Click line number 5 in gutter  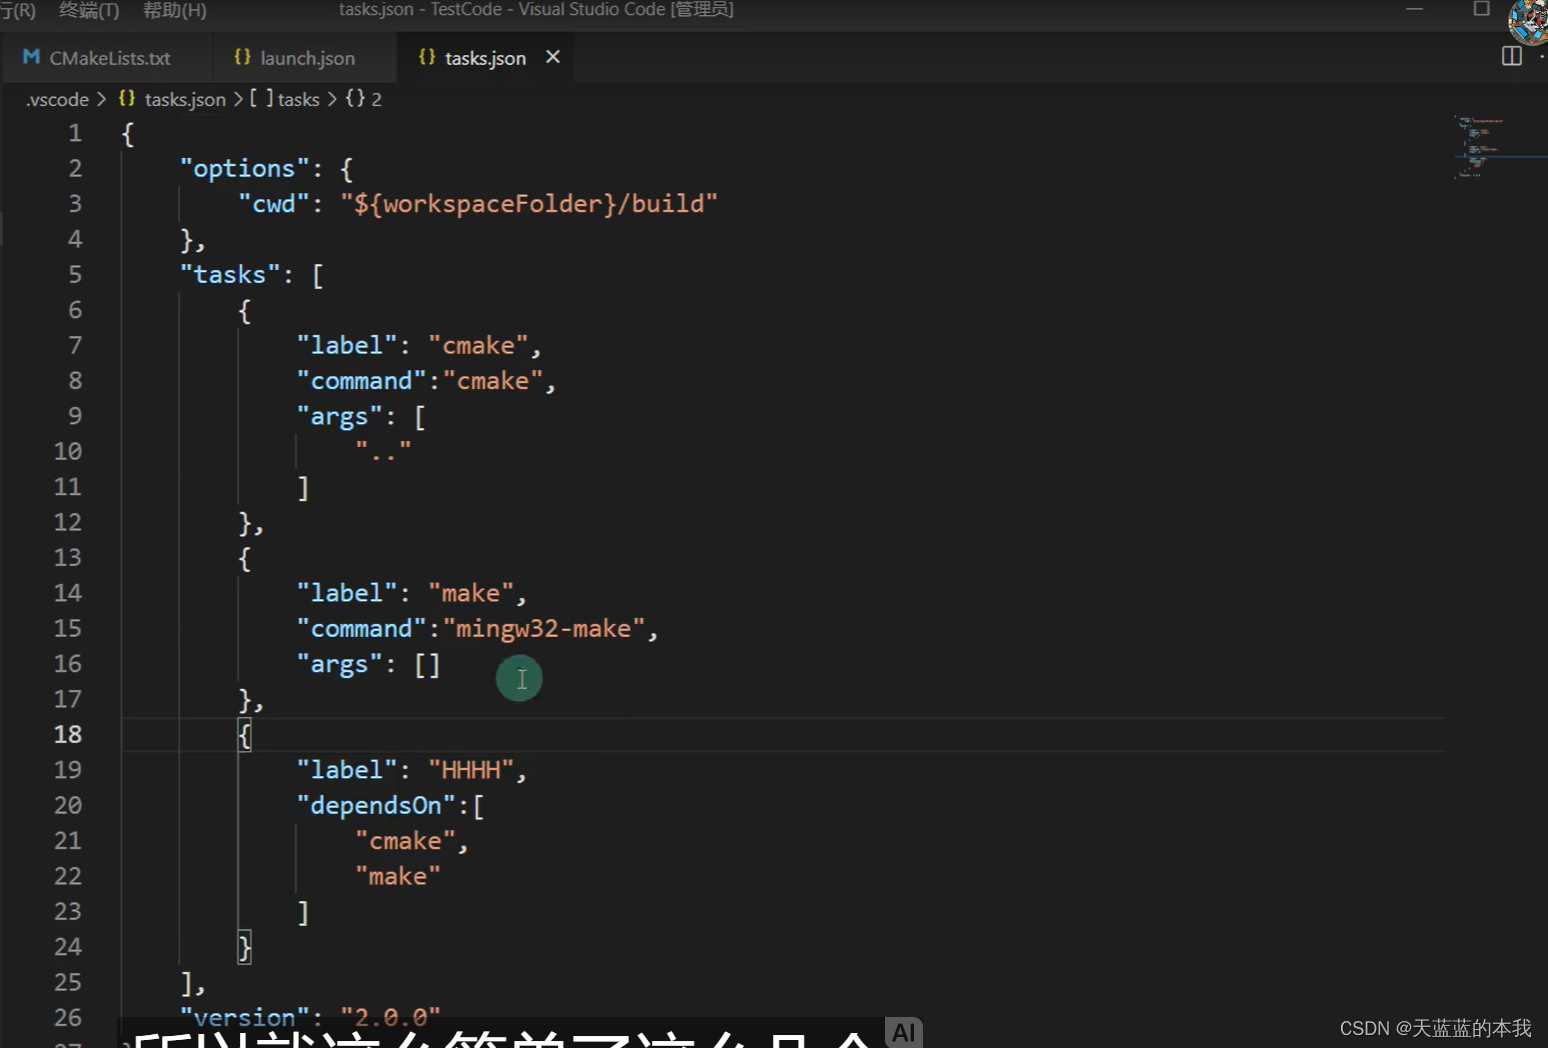75,274
